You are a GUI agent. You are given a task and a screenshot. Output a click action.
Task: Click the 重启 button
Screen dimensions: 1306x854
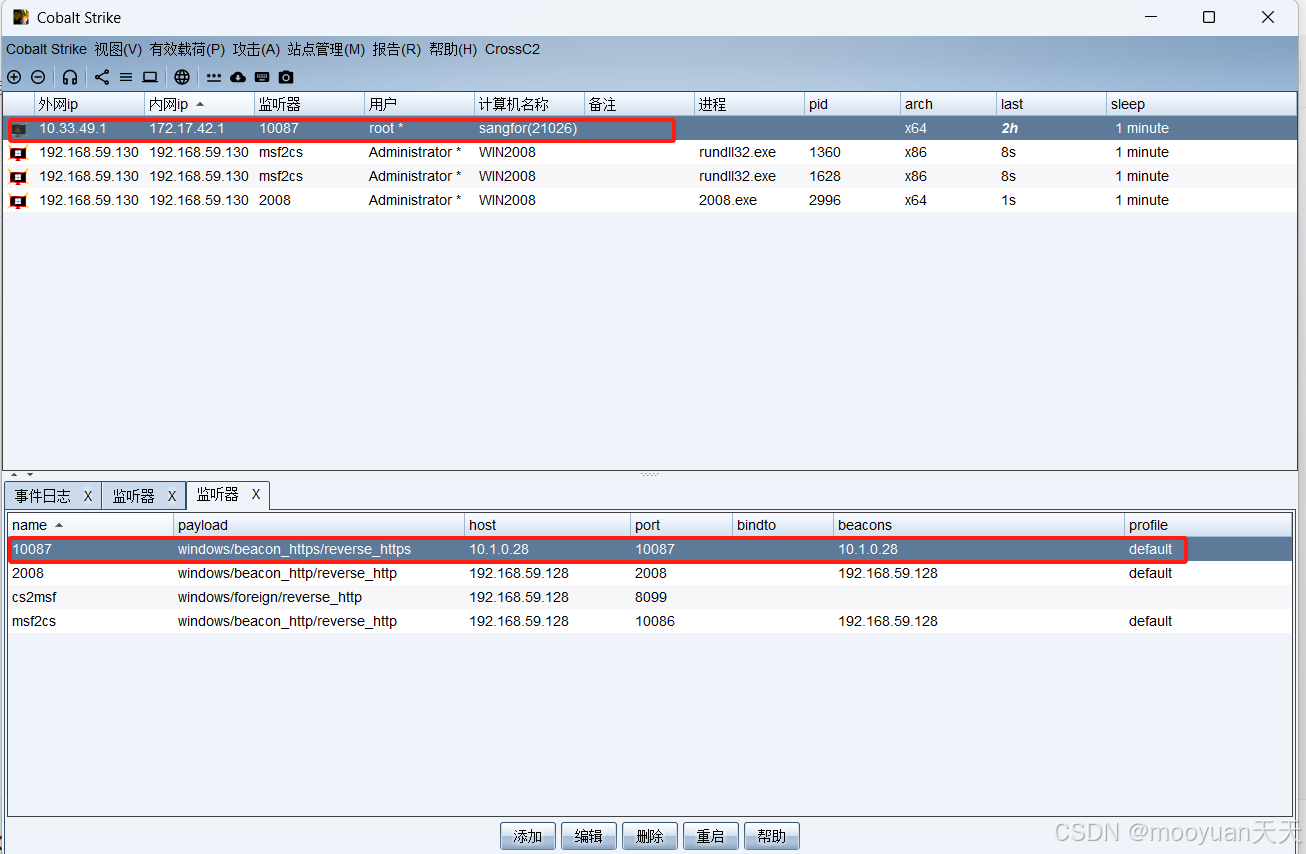point(711,836)
